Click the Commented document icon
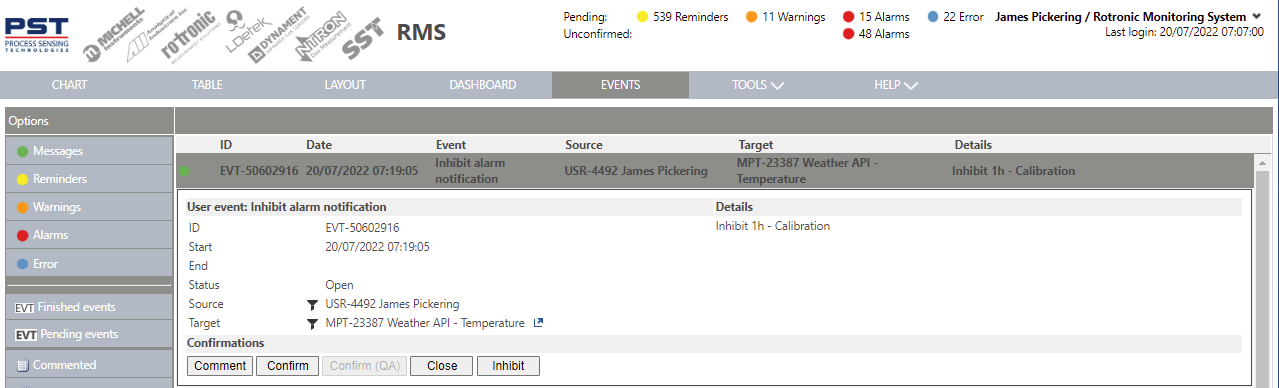Image resolution: width=1279 pixels, height=388 pixels. tap(23, 365)
